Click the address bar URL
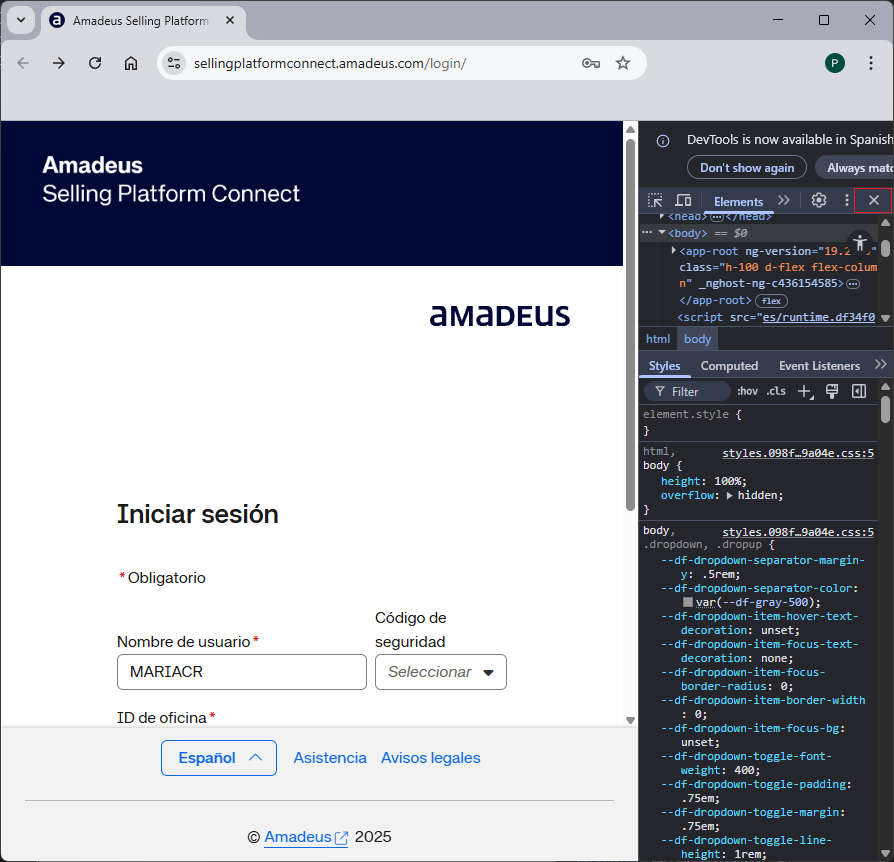Image resolution: width=894 pixels, height=862 pixels. tap(330, 63)
